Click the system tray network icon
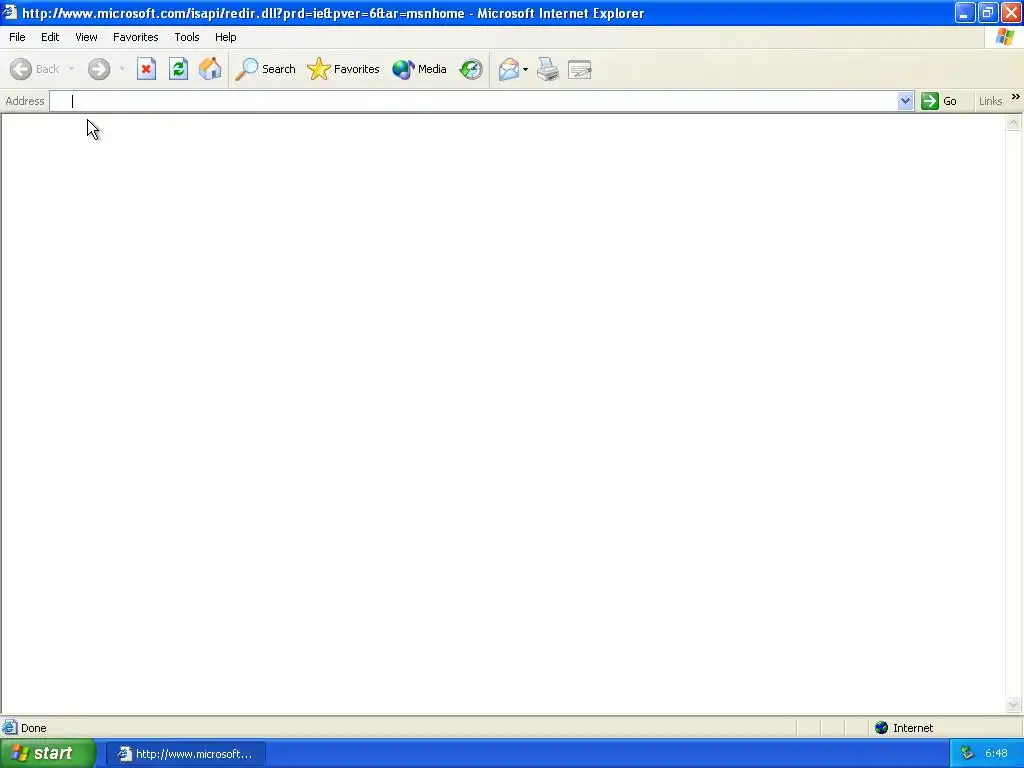The height and width of the screenshot is (768, 1024). pyautogui.click(x=967, y=754)
